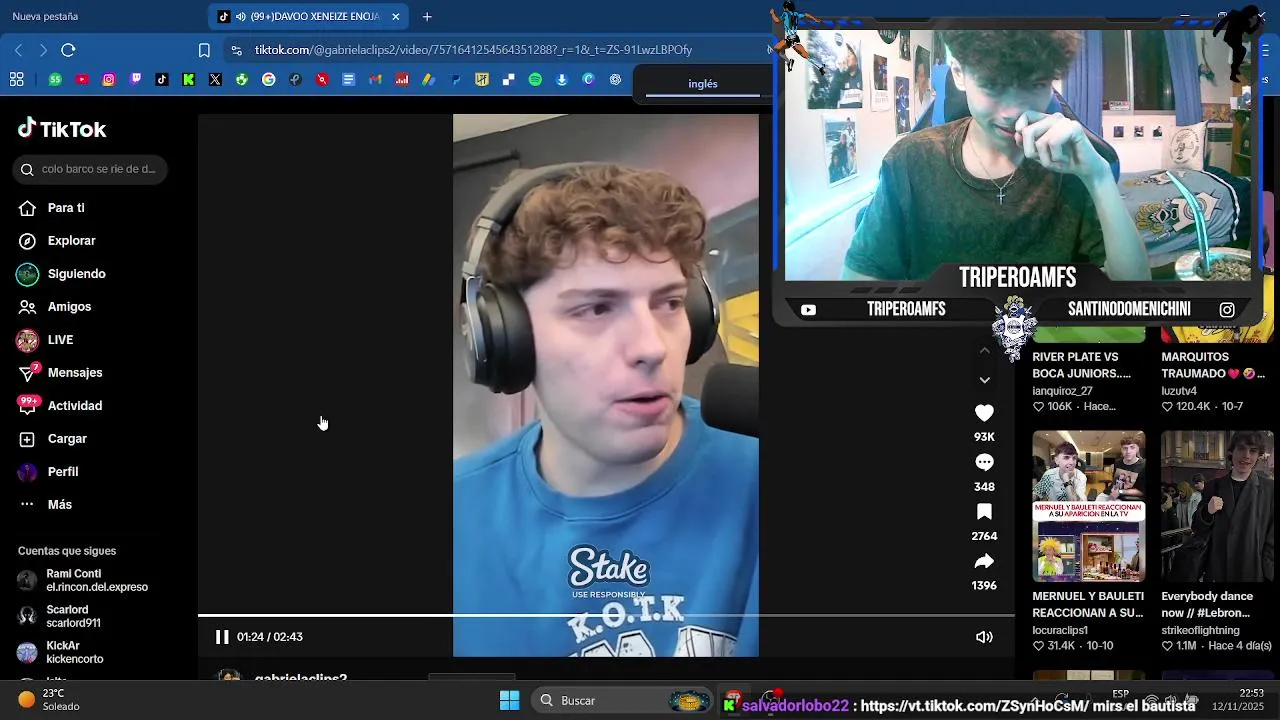Go forward in browser history

point(43,50)
